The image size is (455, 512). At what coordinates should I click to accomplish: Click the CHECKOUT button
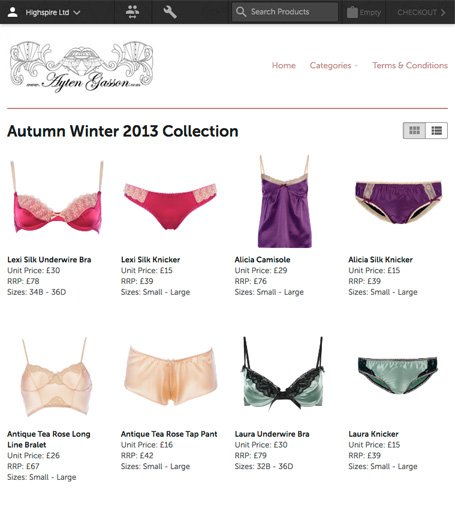coord(421,12)
